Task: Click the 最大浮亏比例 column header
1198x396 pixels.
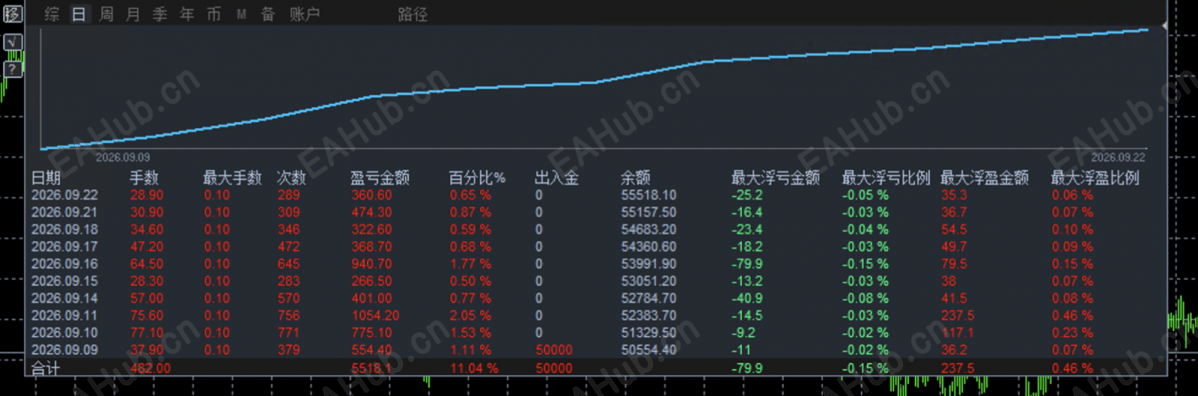Action: coord(886,178)
